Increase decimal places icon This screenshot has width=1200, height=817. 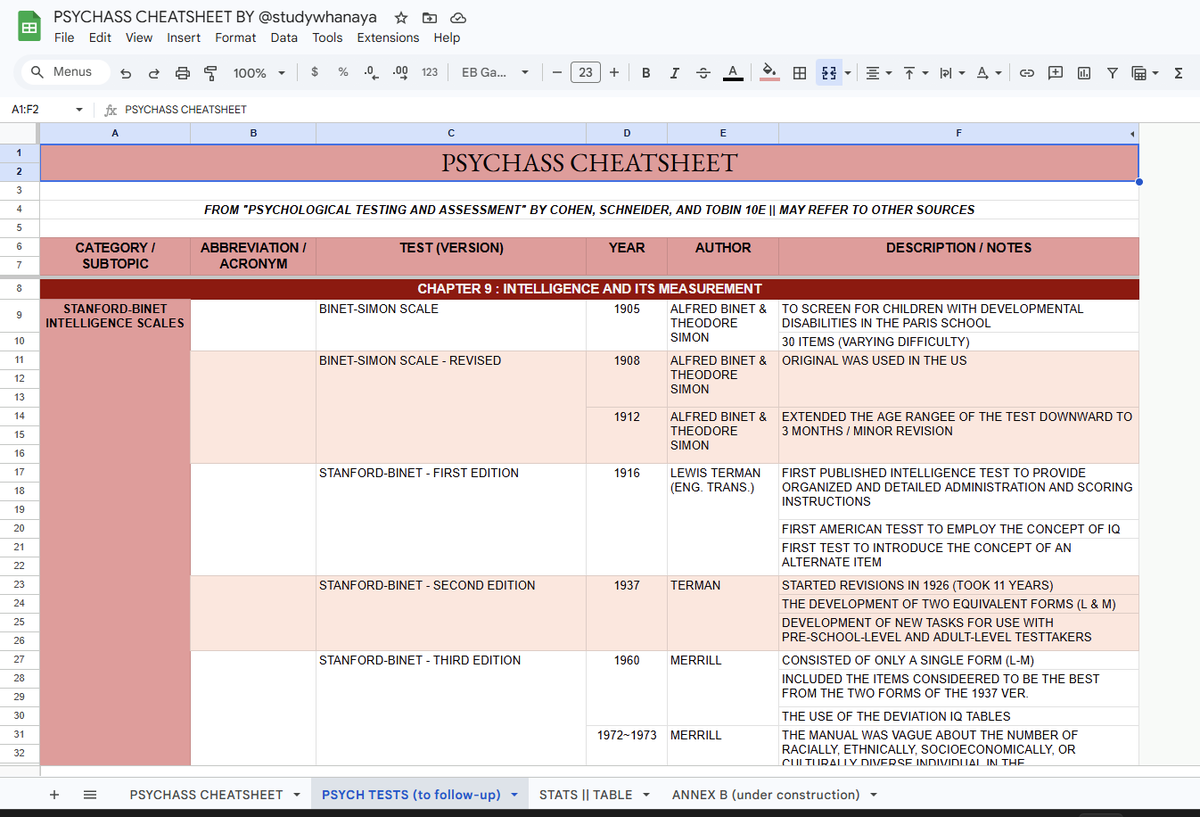[x=400, y=72]
